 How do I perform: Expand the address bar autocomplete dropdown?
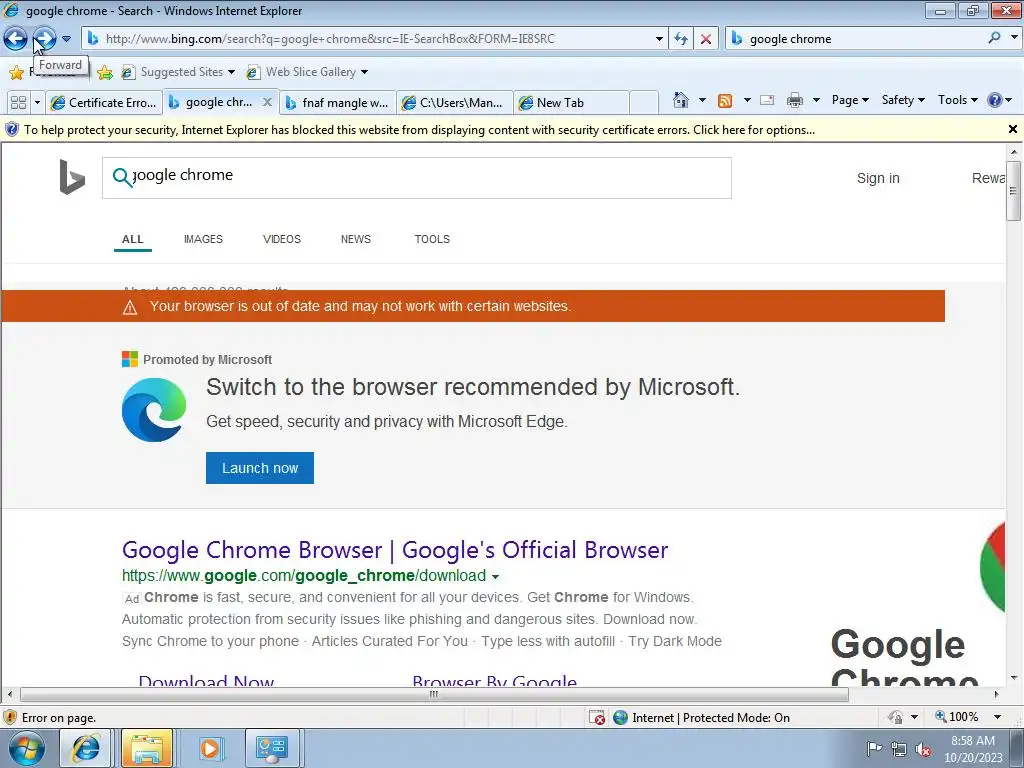[x=659, y=39]
